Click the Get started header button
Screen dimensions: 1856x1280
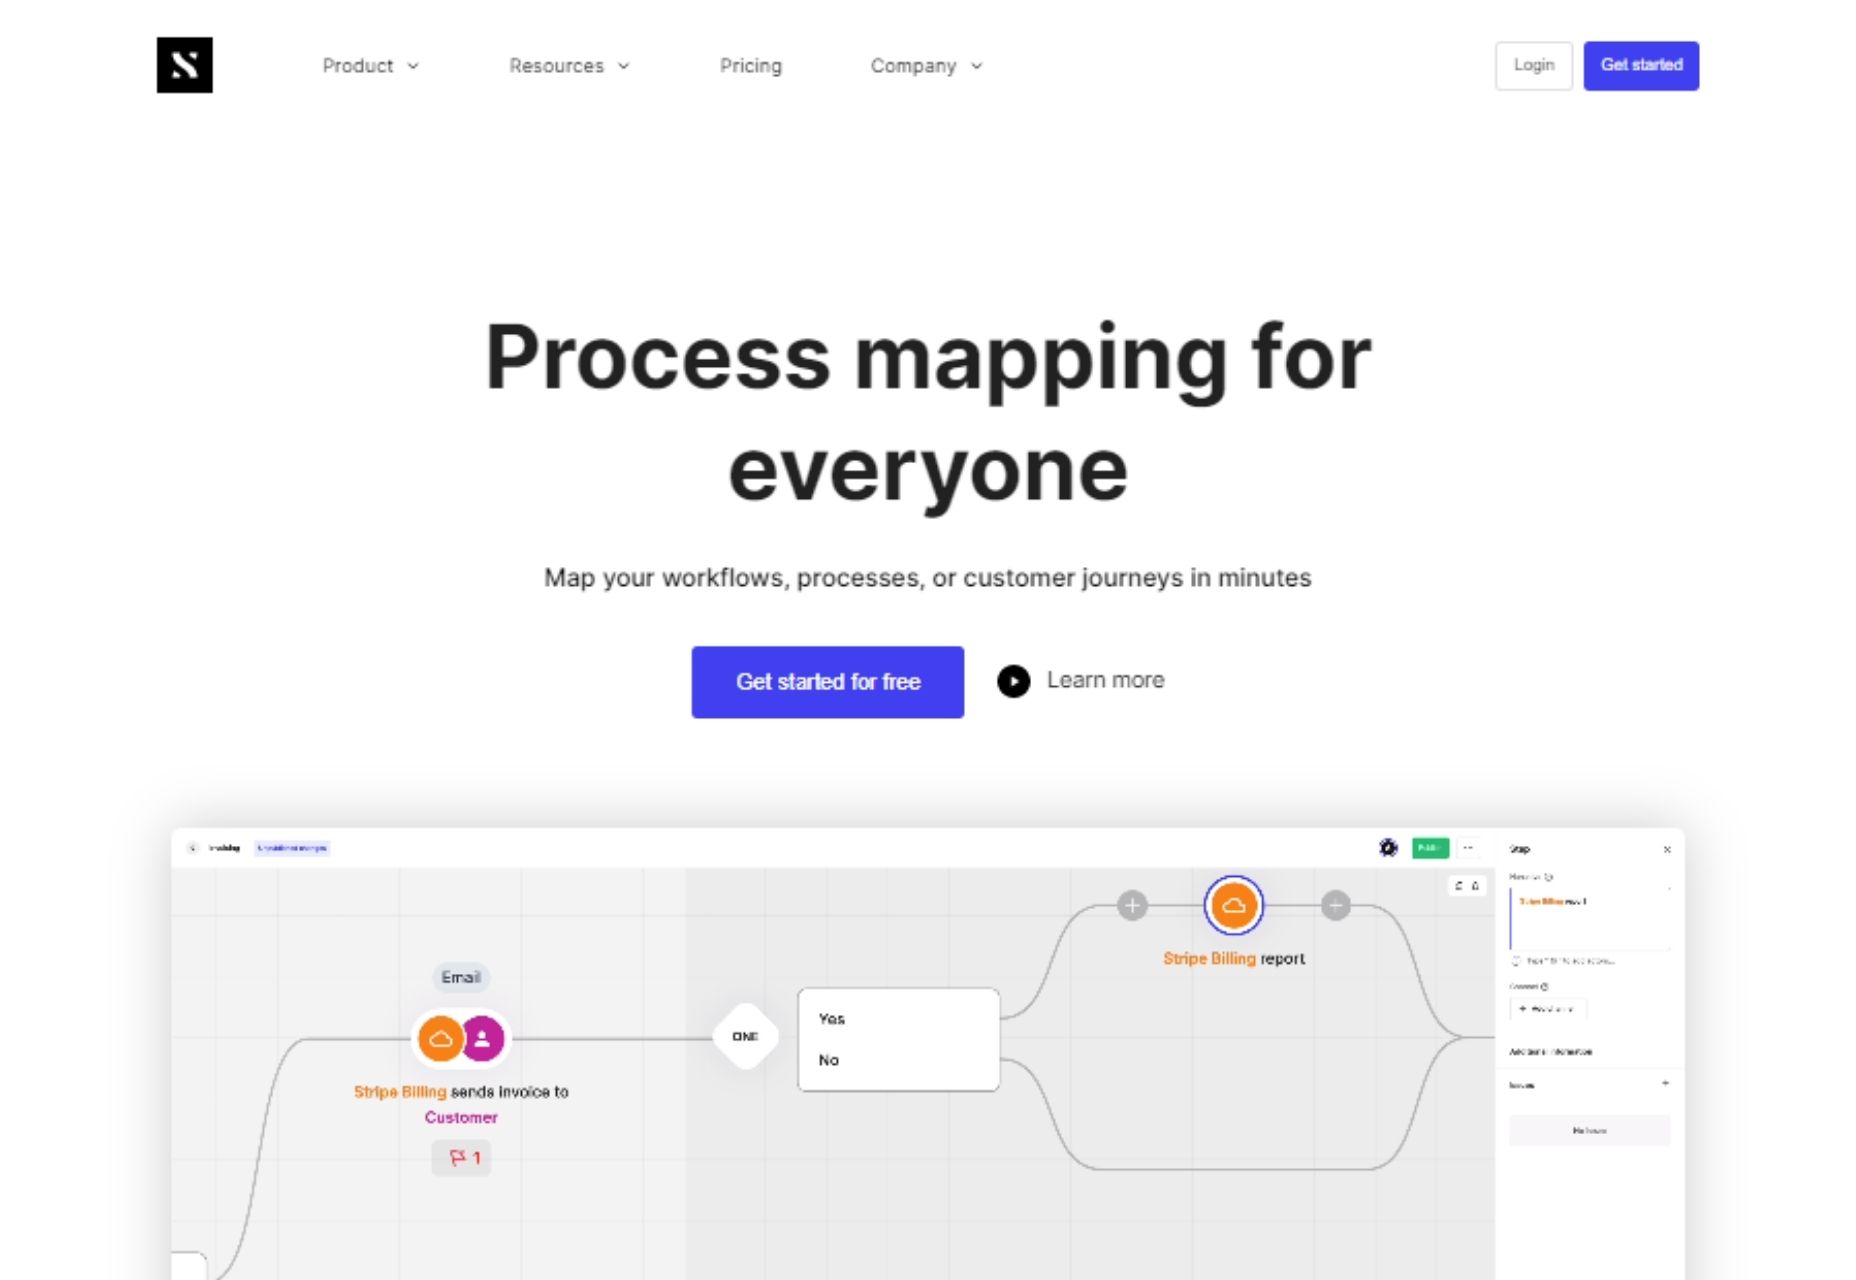(1641, 66)
